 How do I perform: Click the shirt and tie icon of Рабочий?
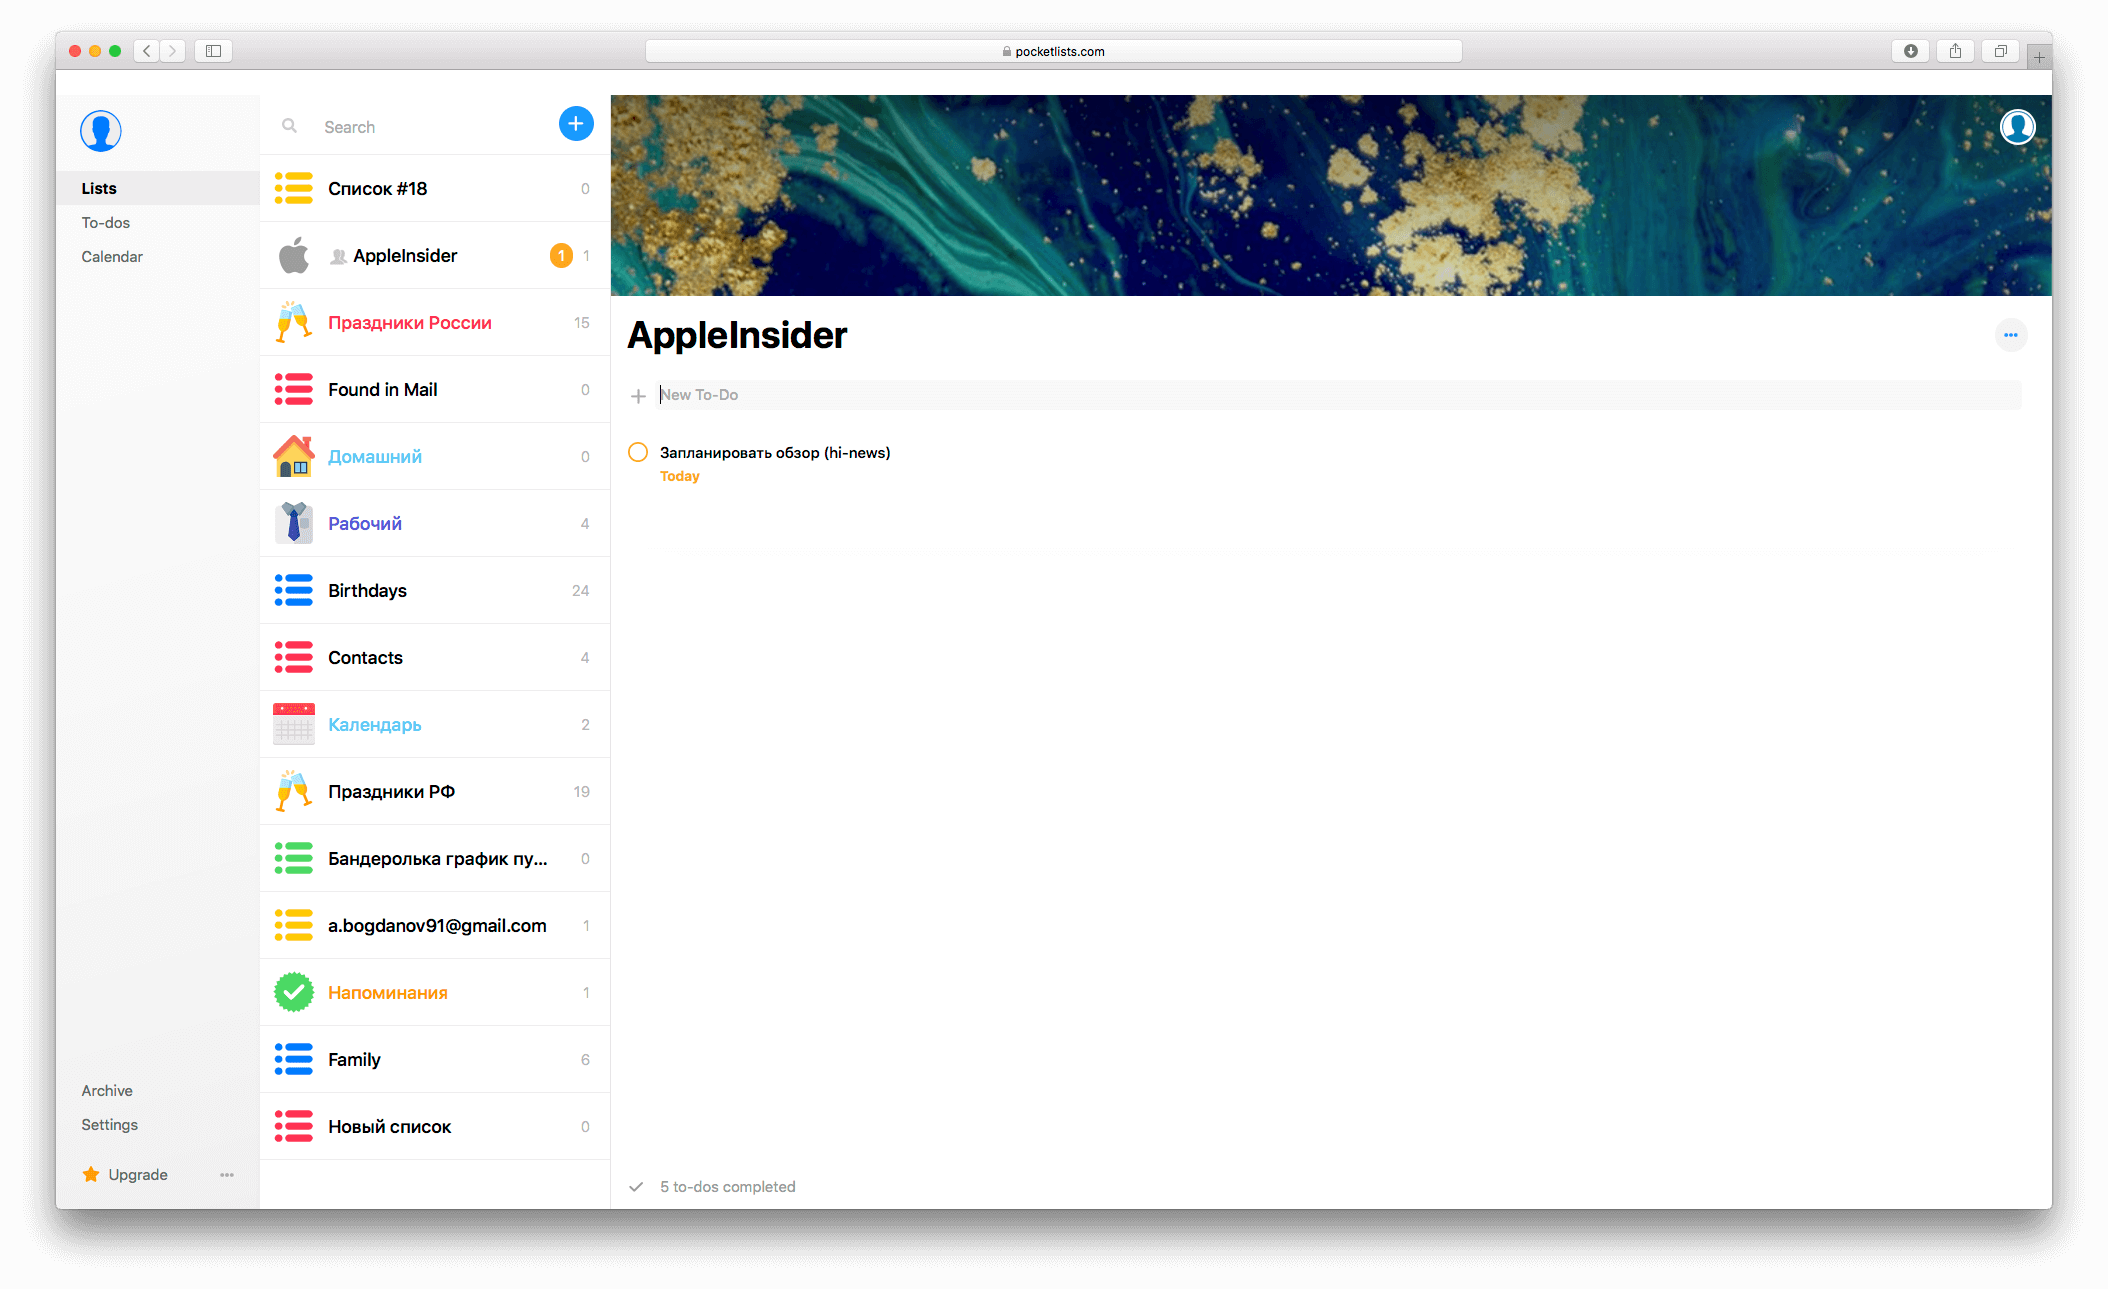click(294, 523)
